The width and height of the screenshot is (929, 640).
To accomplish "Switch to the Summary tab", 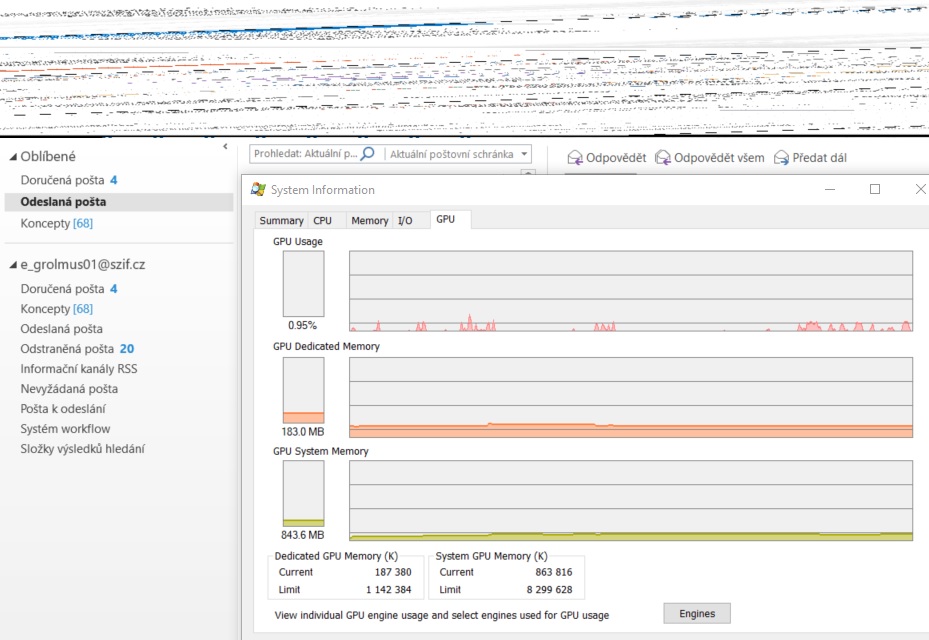I will click(281, 221).
